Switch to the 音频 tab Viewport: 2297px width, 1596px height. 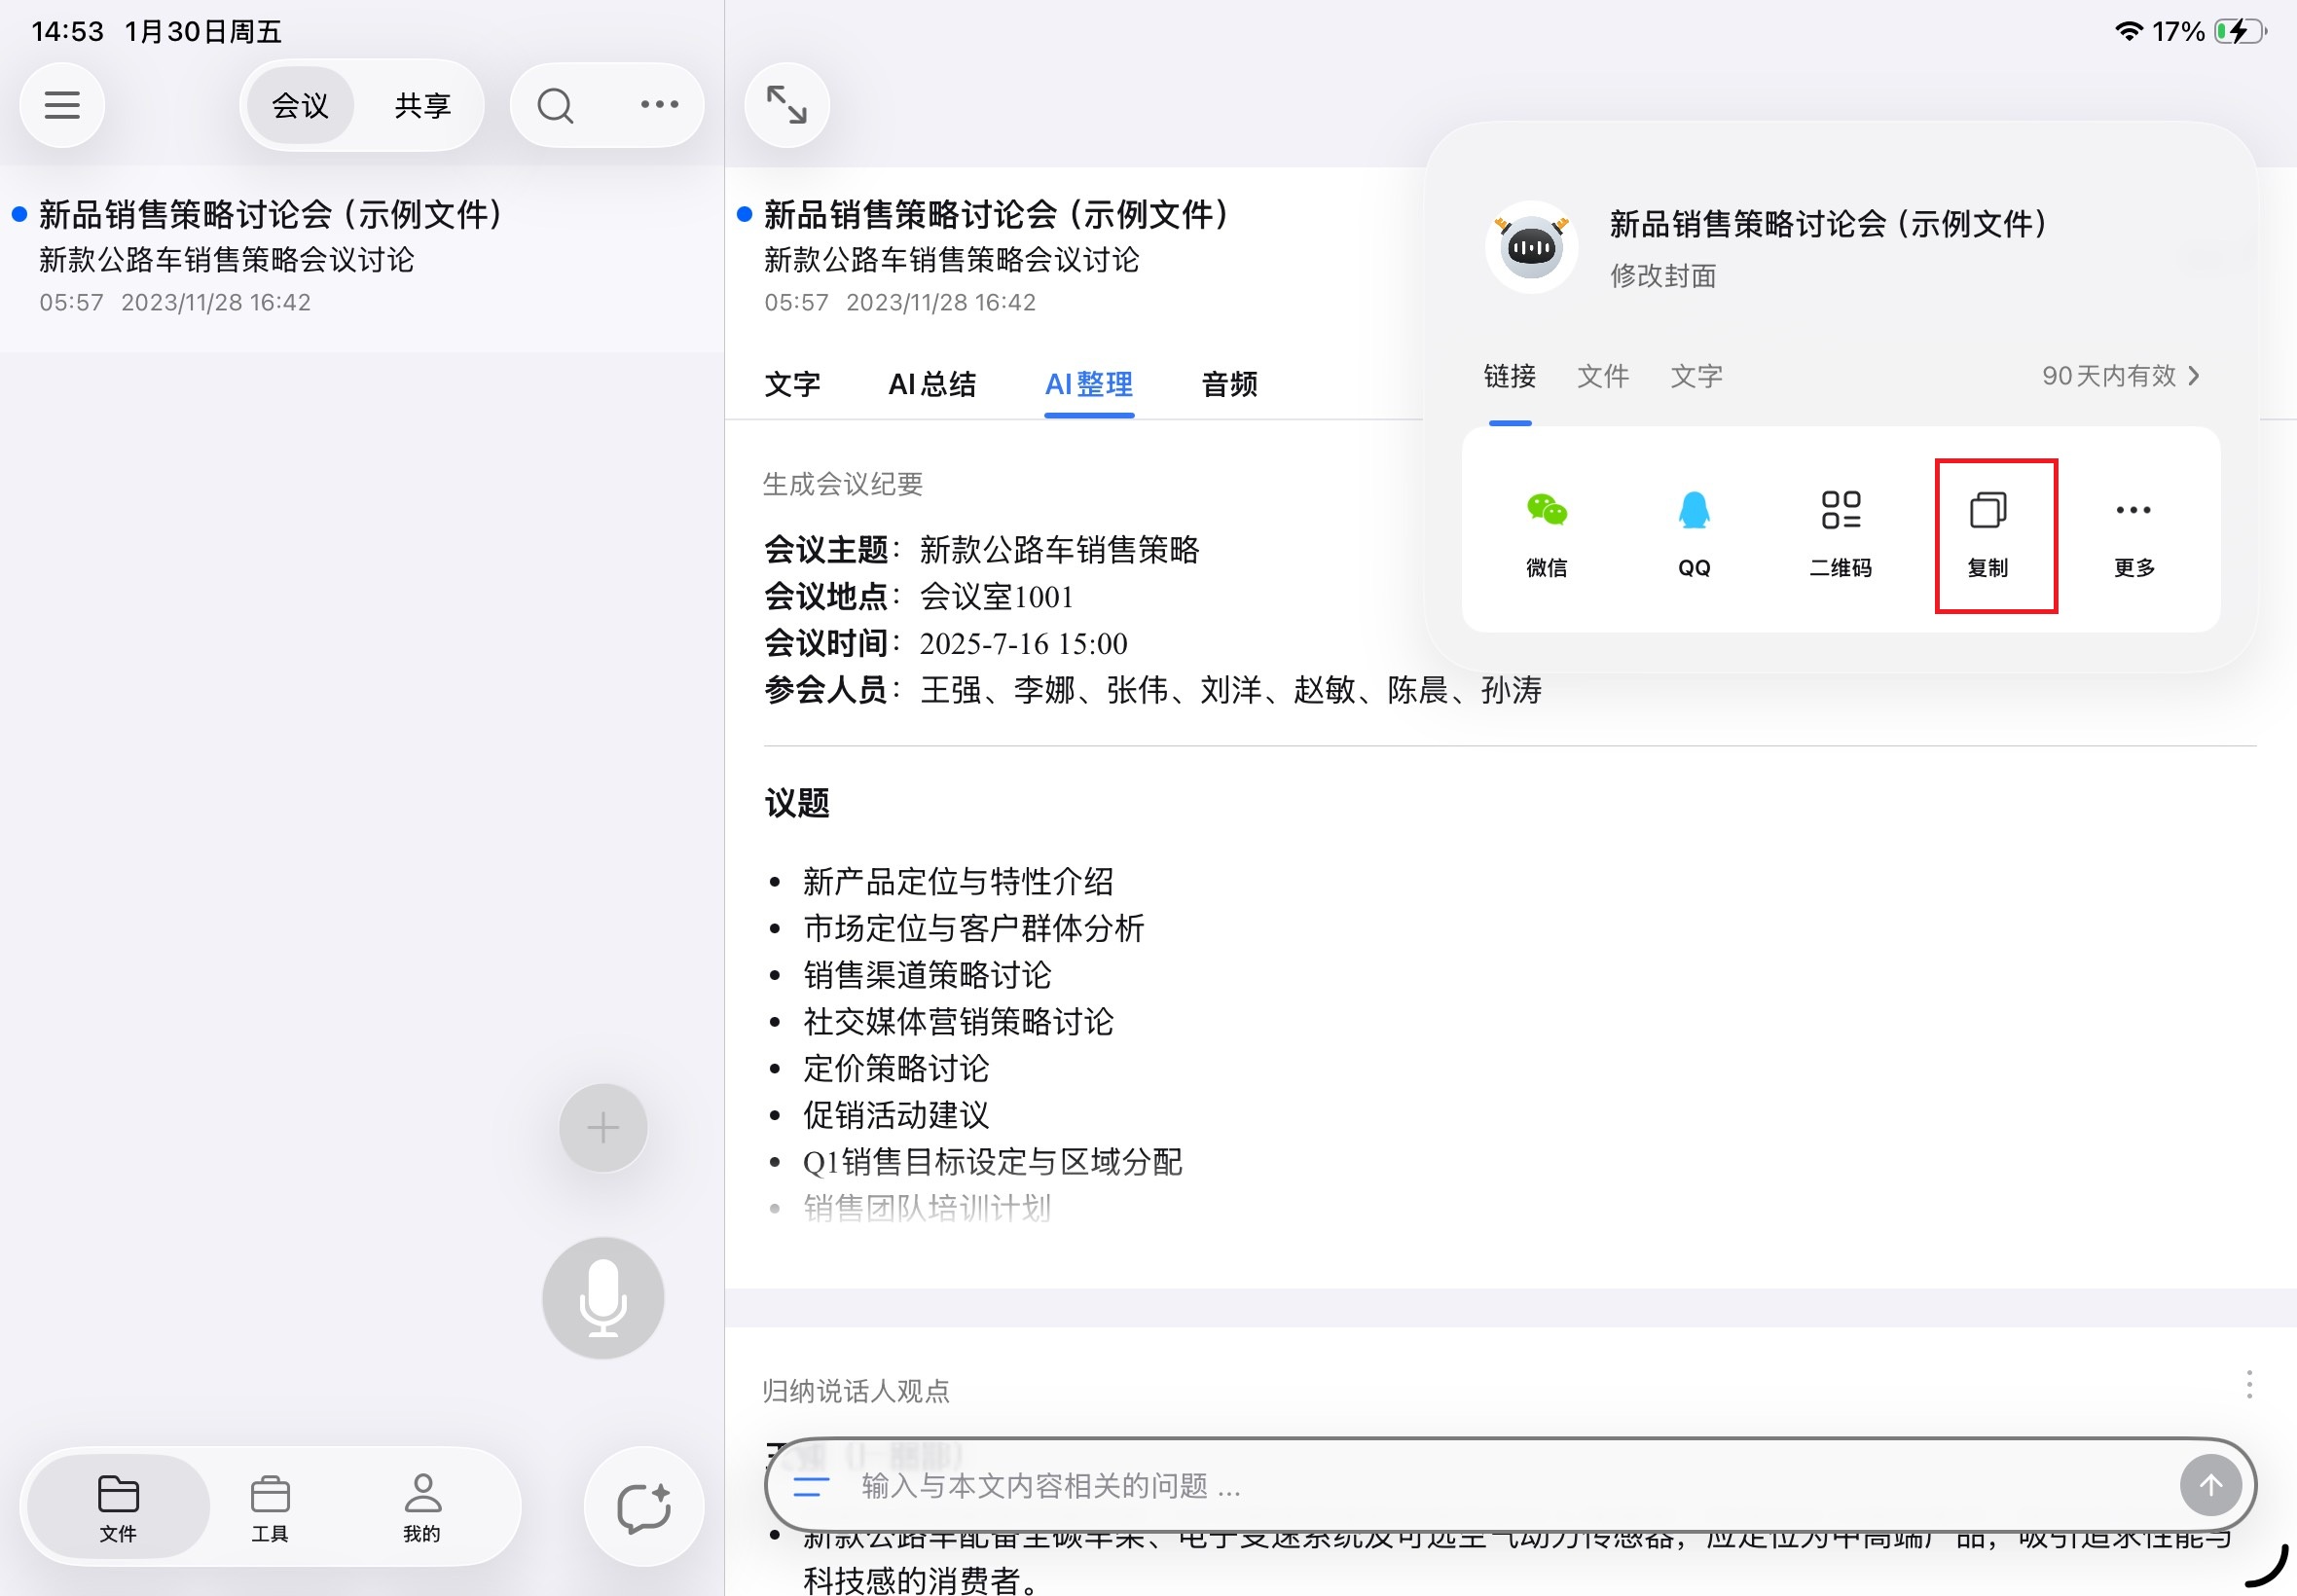point(1227,385)
